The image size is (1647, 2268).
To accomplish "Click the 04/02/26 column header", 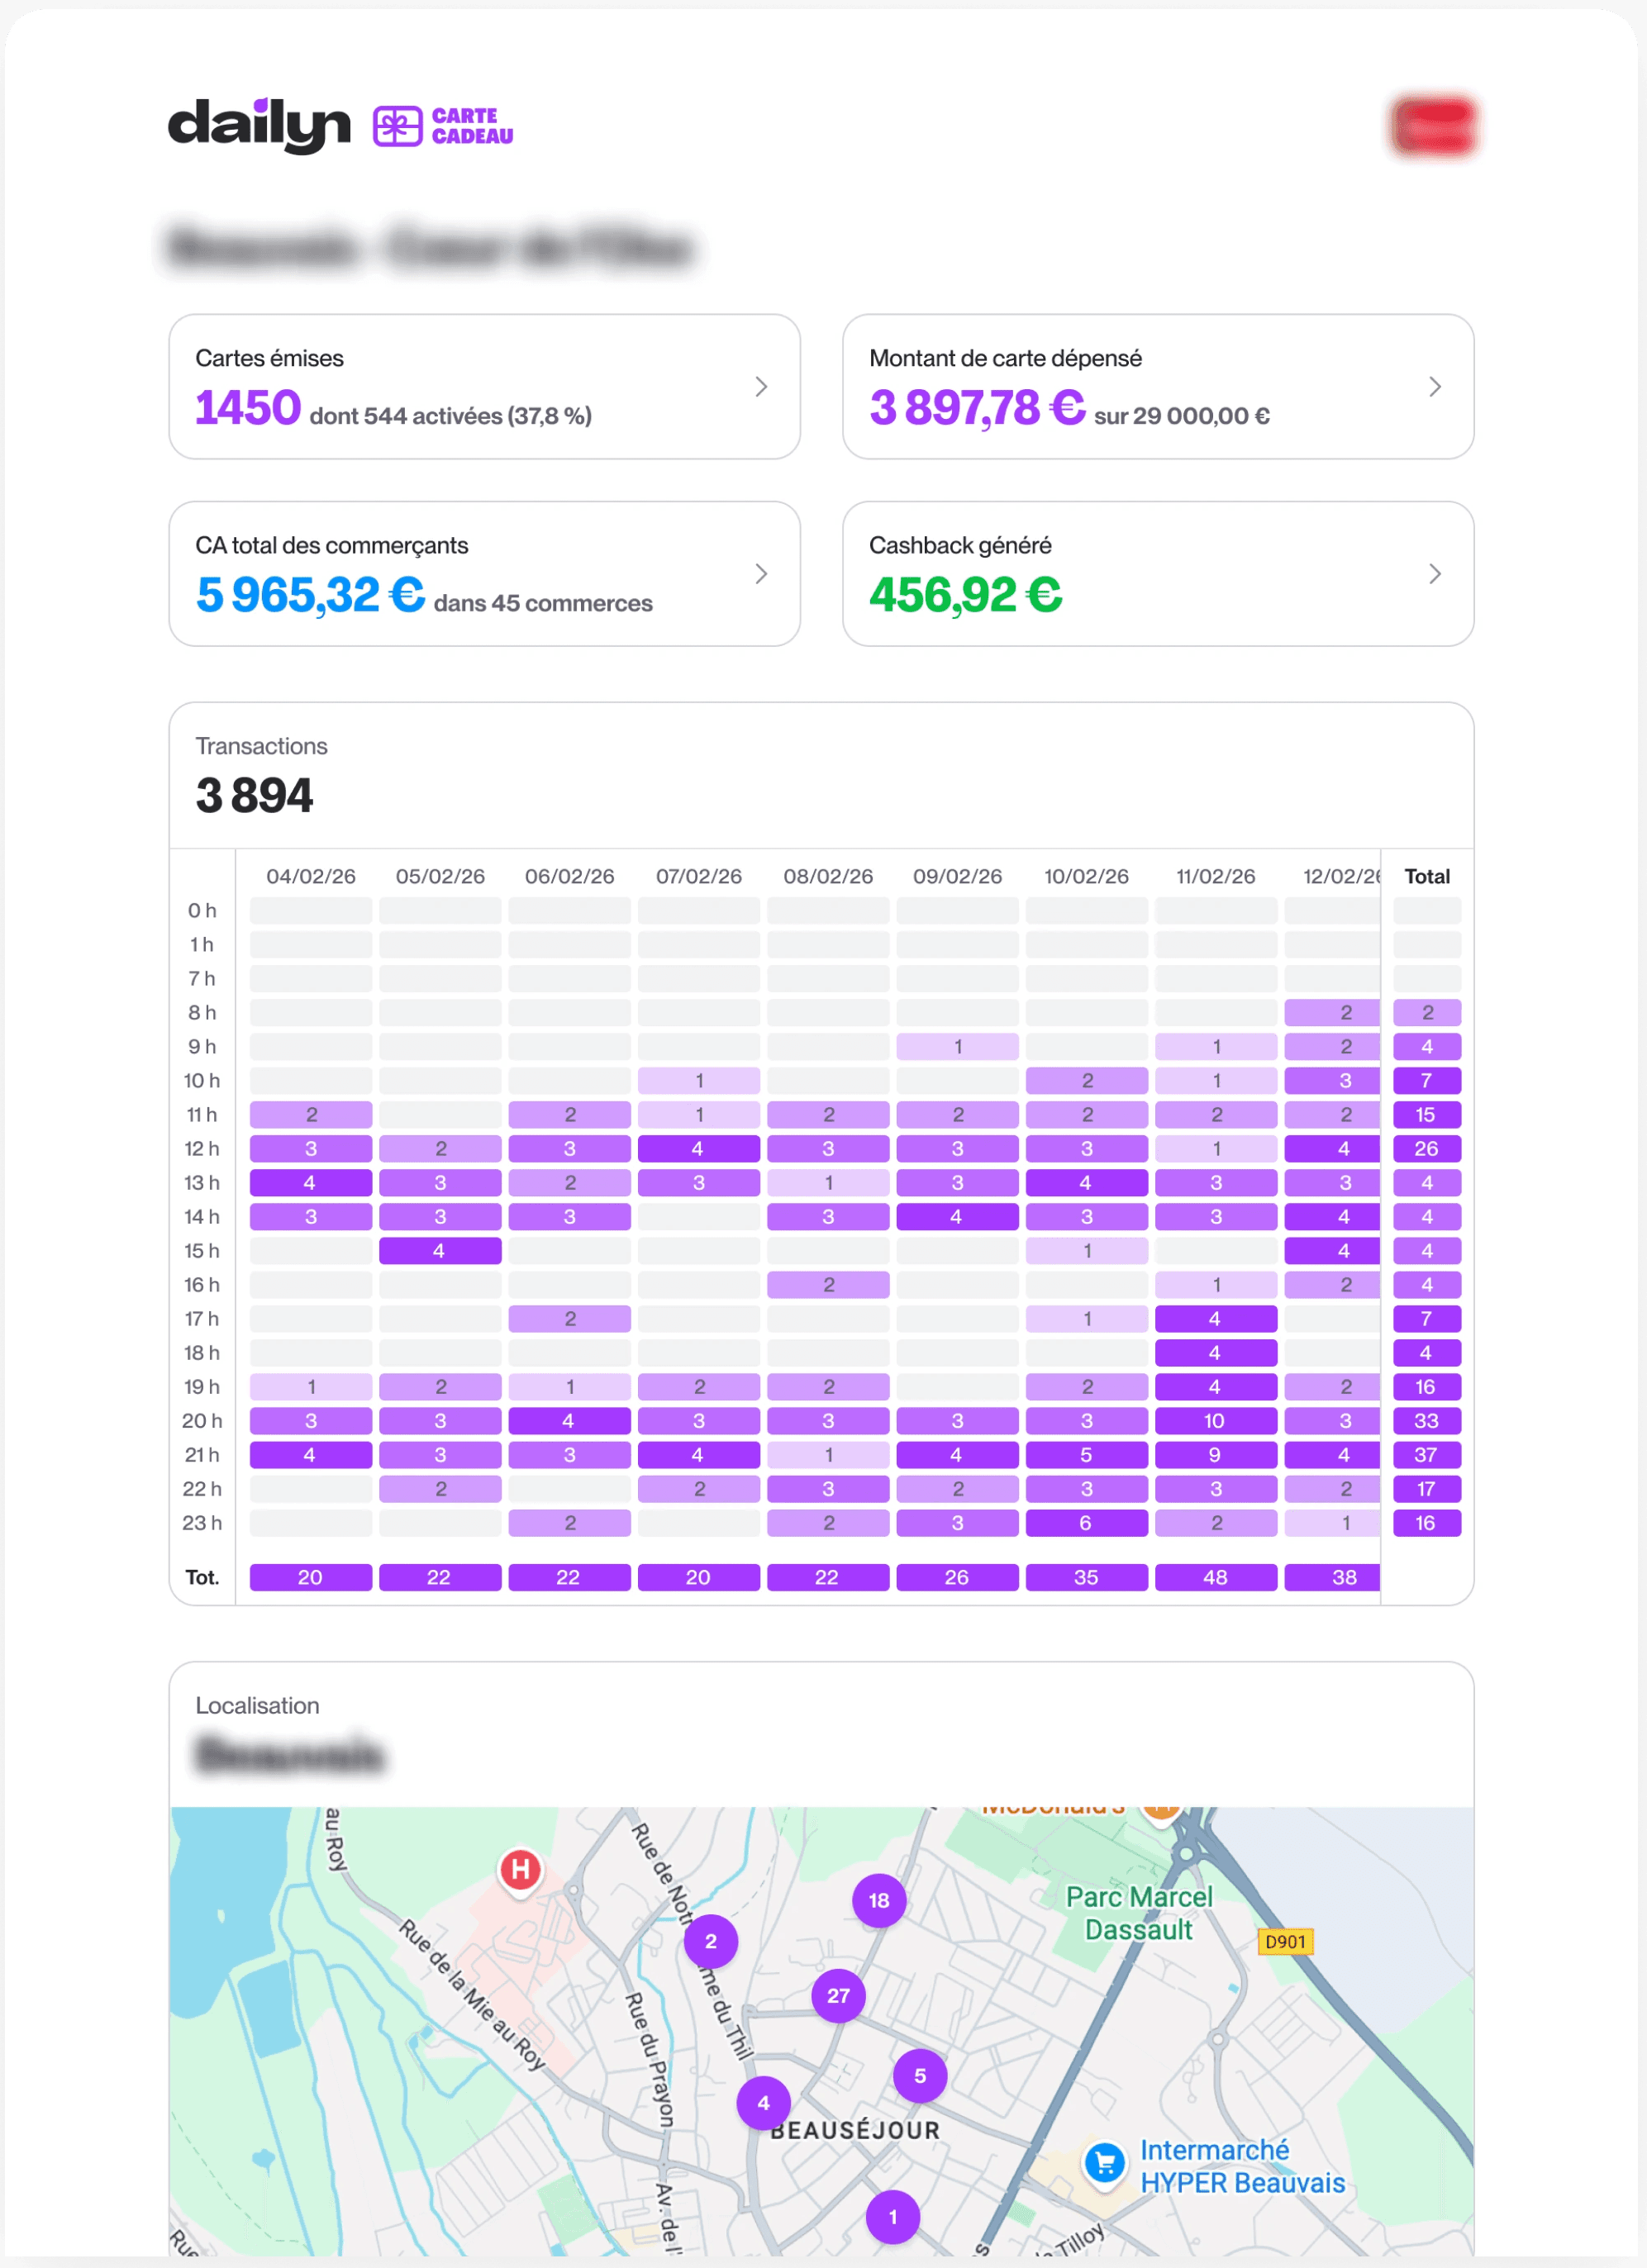I will 311,876.
